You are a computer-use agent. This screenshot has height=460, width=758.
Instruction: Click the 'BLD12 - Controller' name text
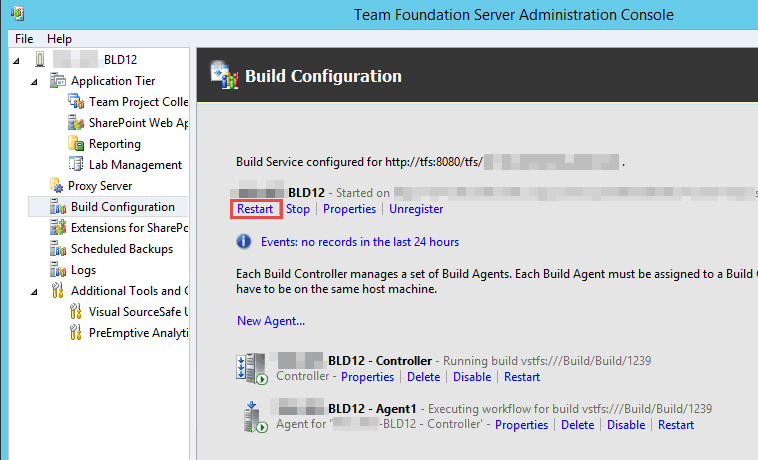[380, 361]
